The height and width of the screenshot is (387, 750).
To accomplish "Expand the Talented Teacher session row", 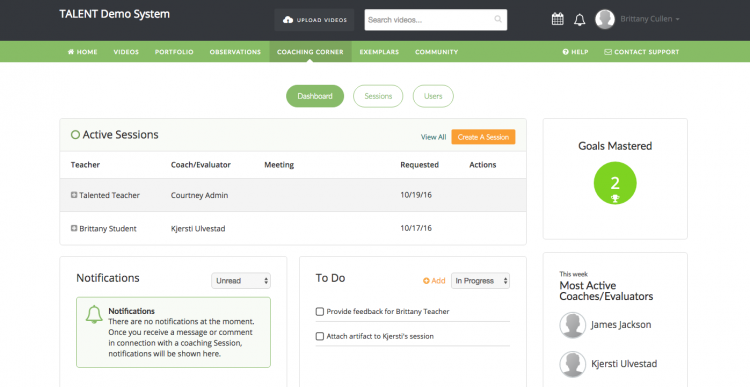I will point(74,195).
